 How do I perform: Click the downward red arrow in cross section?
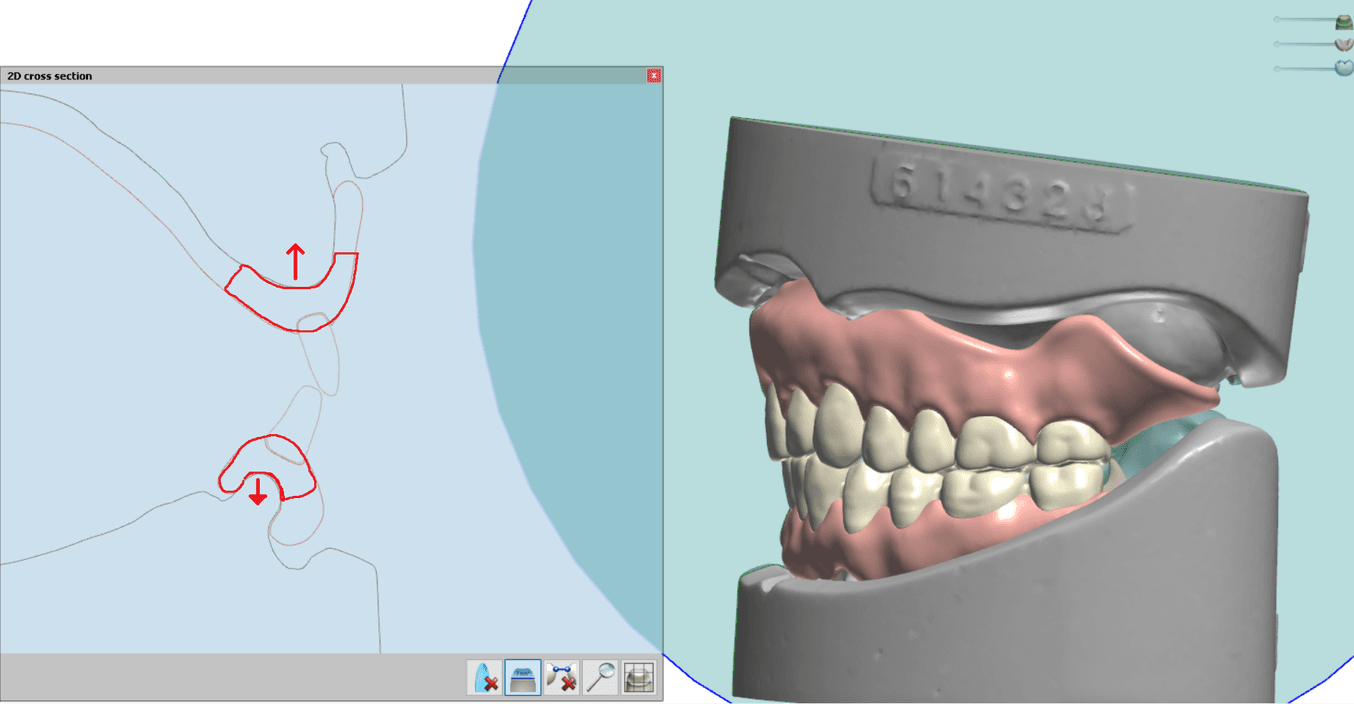pyautogui.click(x=258, y=491)
